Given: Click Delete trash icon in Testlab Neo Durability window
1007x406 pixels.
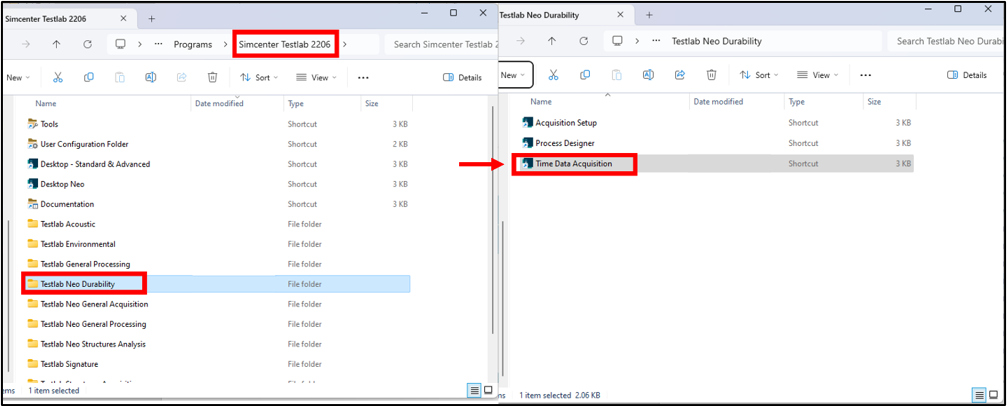Looking at the screenshot, I should pos(712,75).
